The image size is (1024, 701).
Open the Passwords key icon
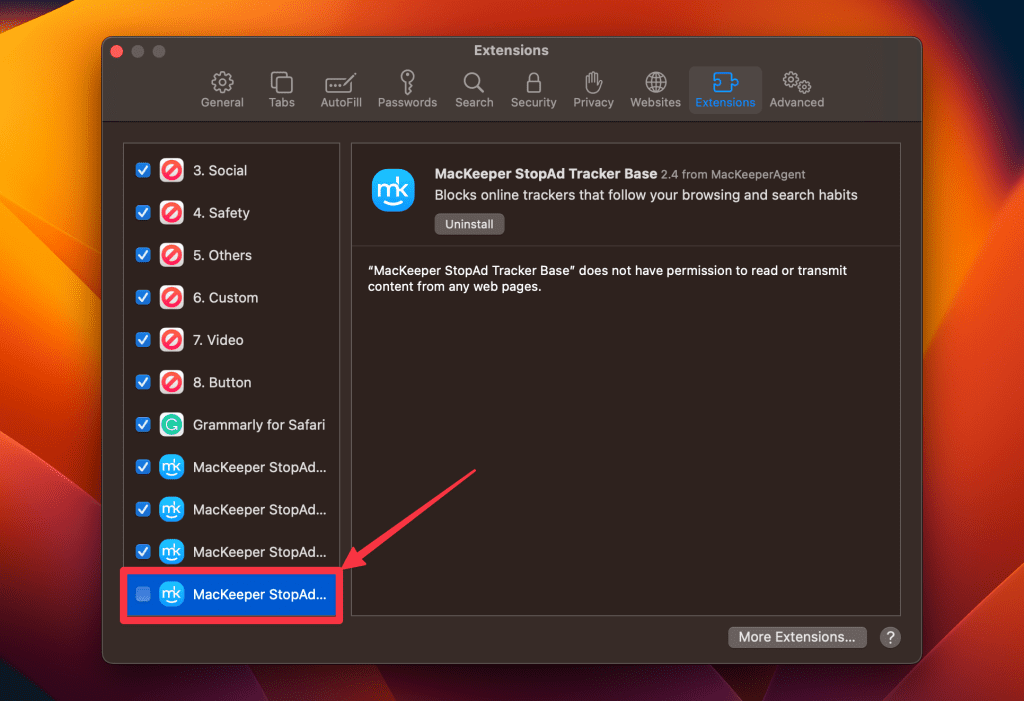(x=408, y=82)
